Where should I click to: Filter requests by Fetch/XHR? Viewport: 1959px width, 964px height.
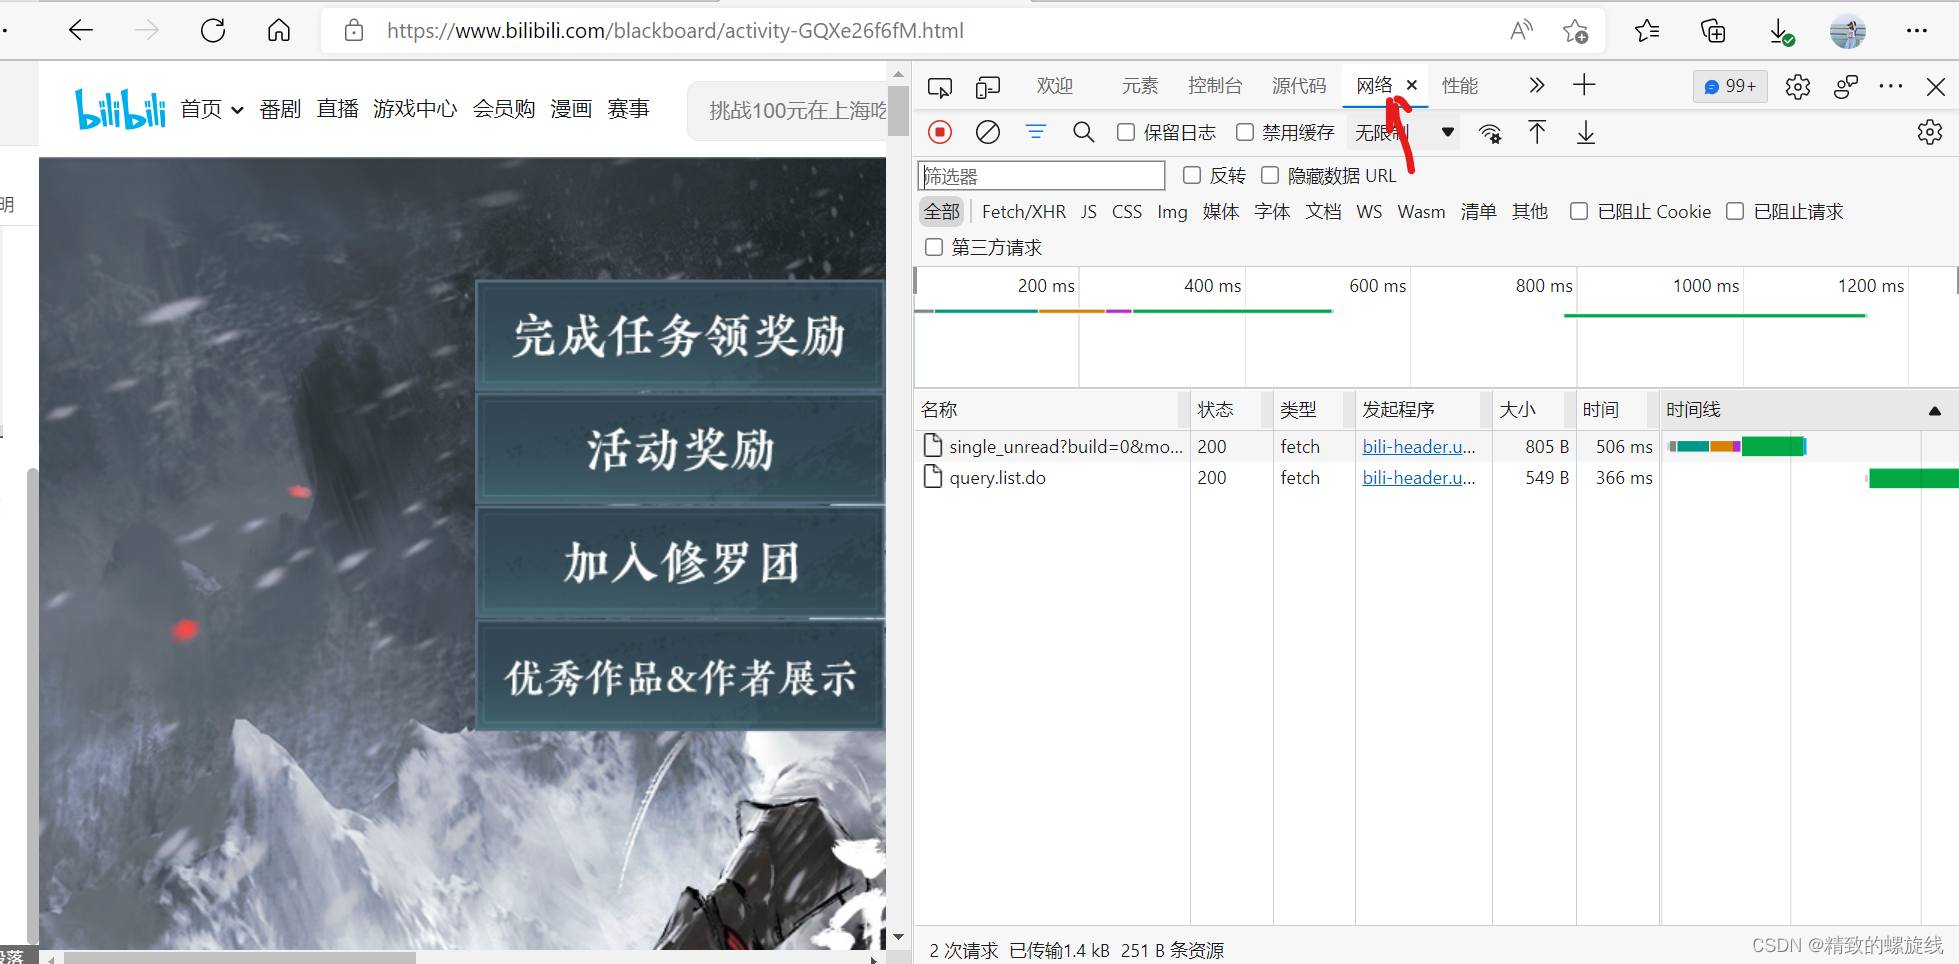(x=1024, y=211)
